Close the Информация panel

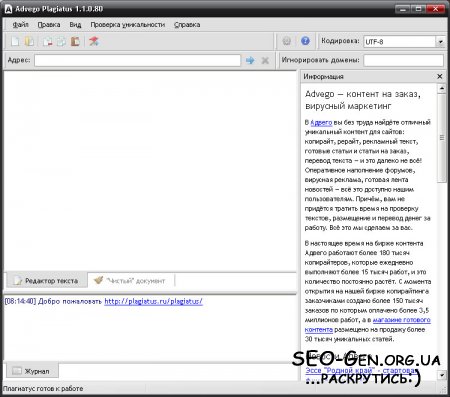pyautogui.click(x=440, y=76)
